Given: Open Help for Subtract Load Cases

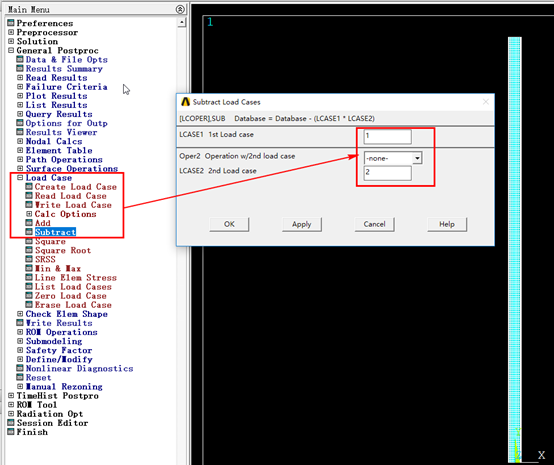Looking at the screenshot, I should pos(447,224).
